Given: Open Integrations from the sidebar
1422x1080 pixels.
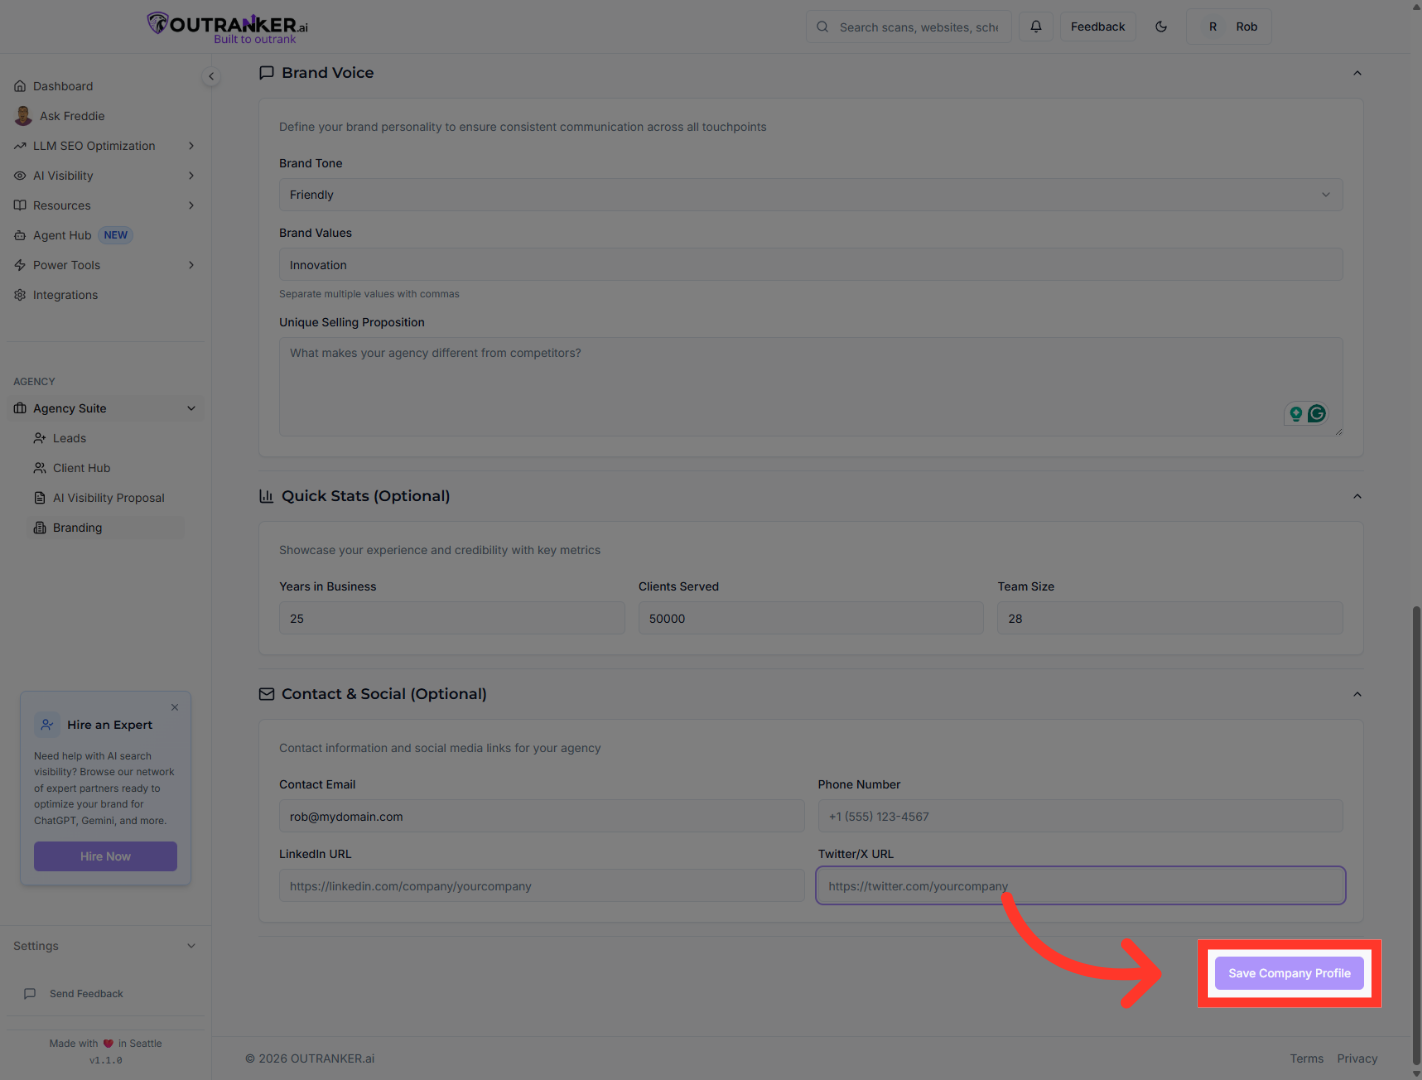Looking at the screenshot, I should pyautogui.click(x=65, y=294).
